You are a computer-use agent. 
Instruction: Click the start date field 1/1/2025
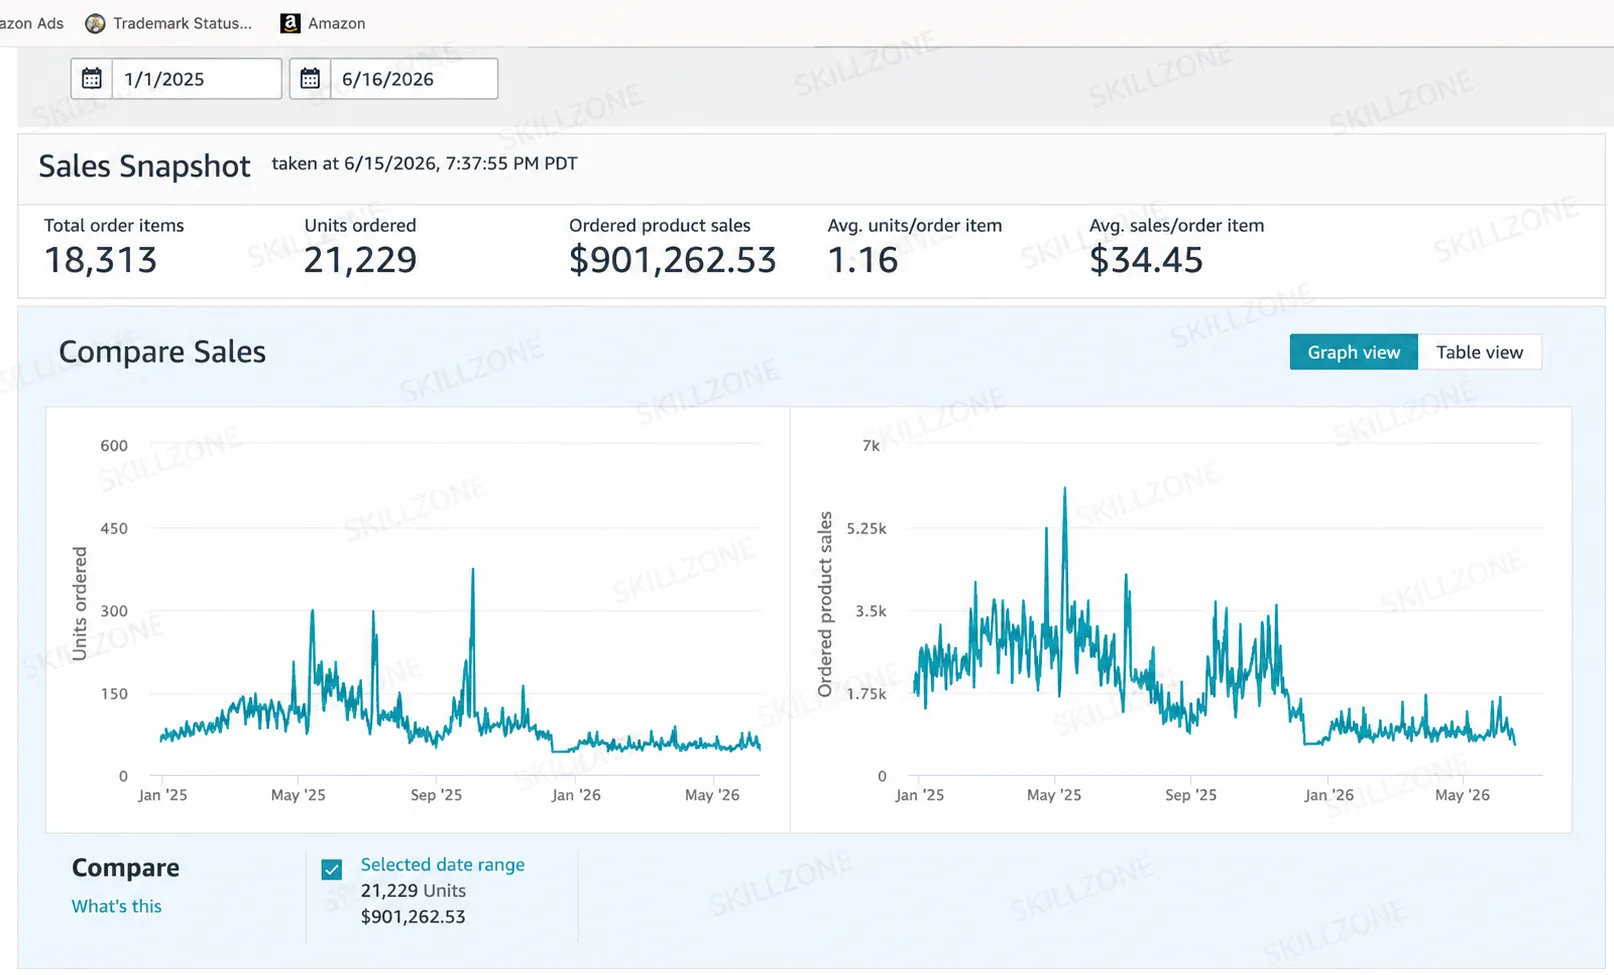196,79
